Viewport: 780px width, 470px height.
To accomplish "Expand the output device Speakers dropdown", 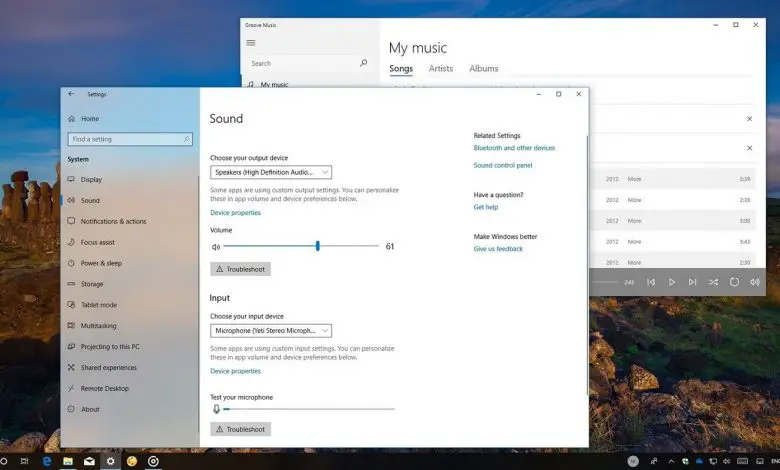I will (x=271, y=172).
